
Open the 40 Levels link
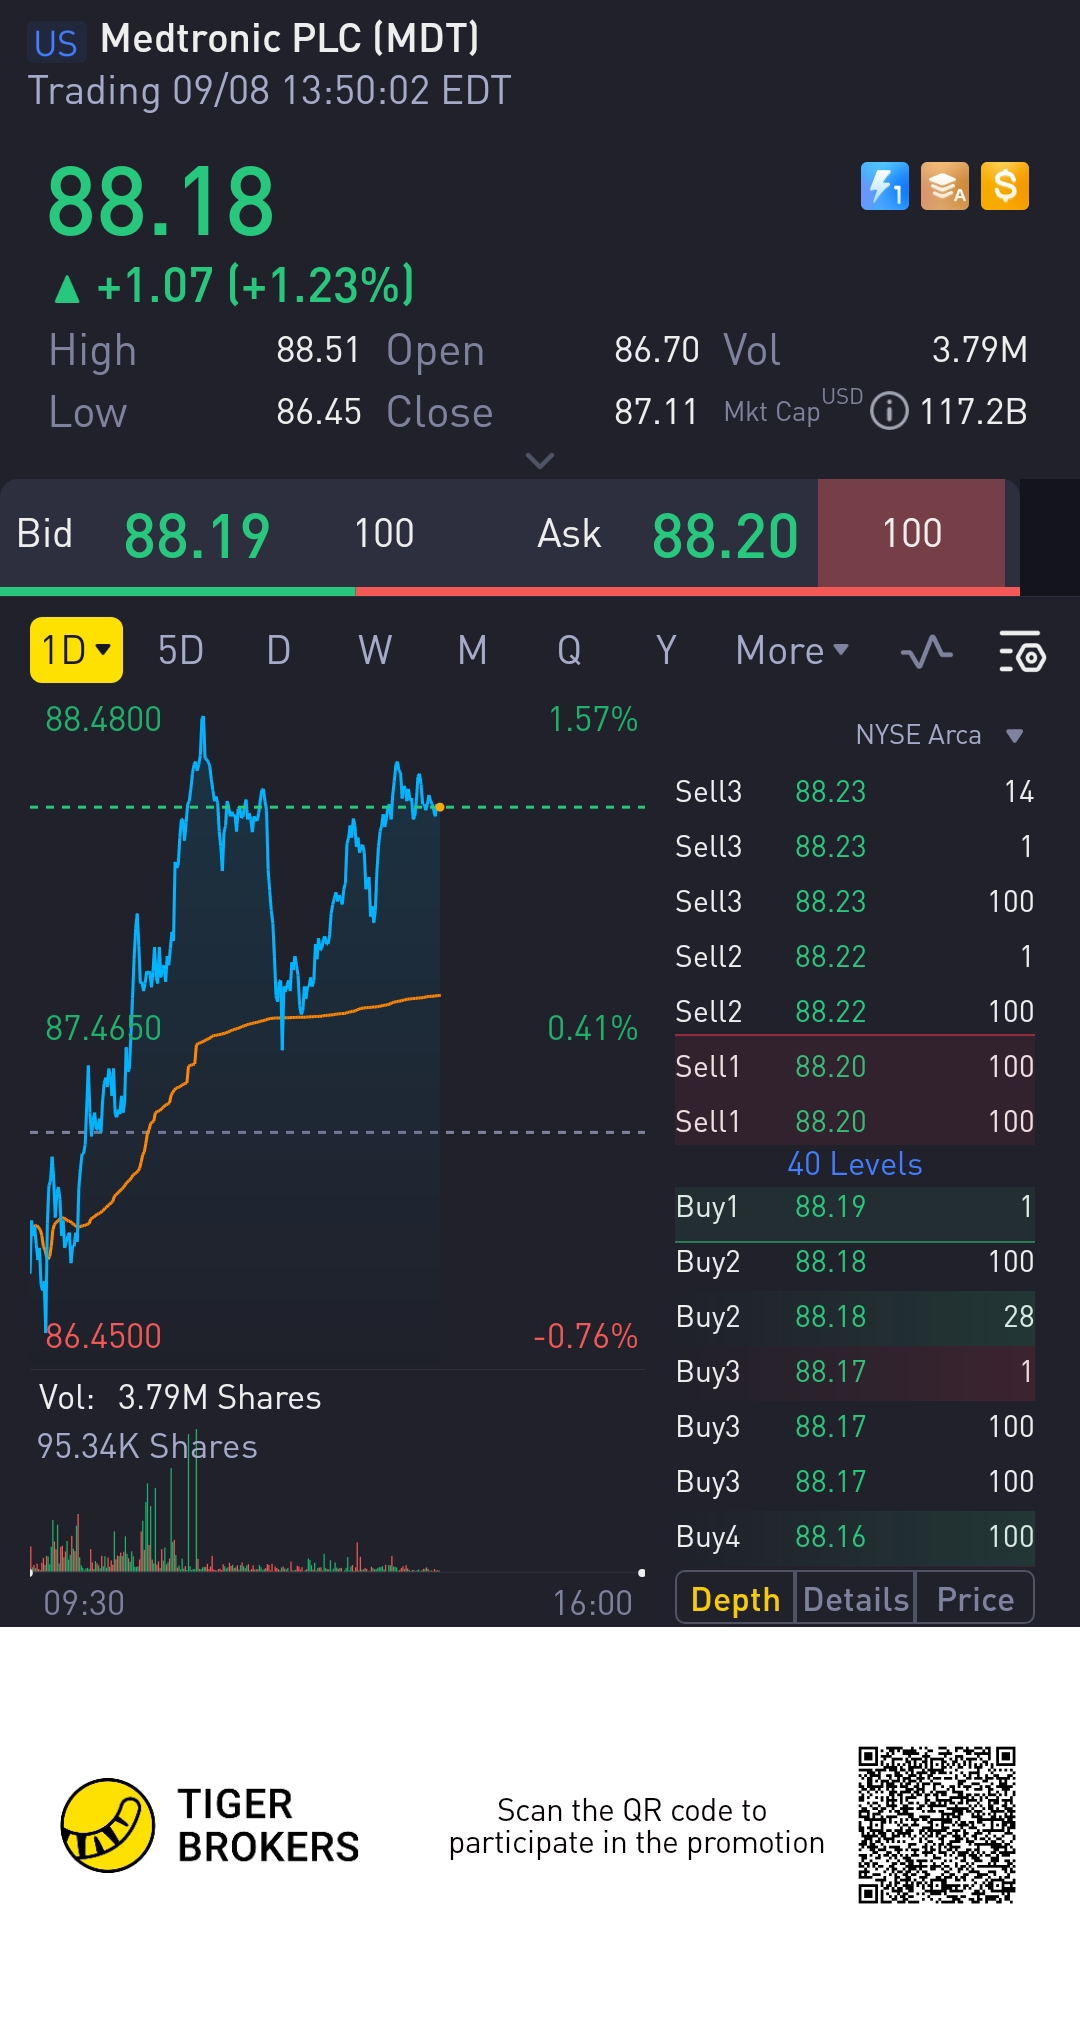(x=855, y=1164)
